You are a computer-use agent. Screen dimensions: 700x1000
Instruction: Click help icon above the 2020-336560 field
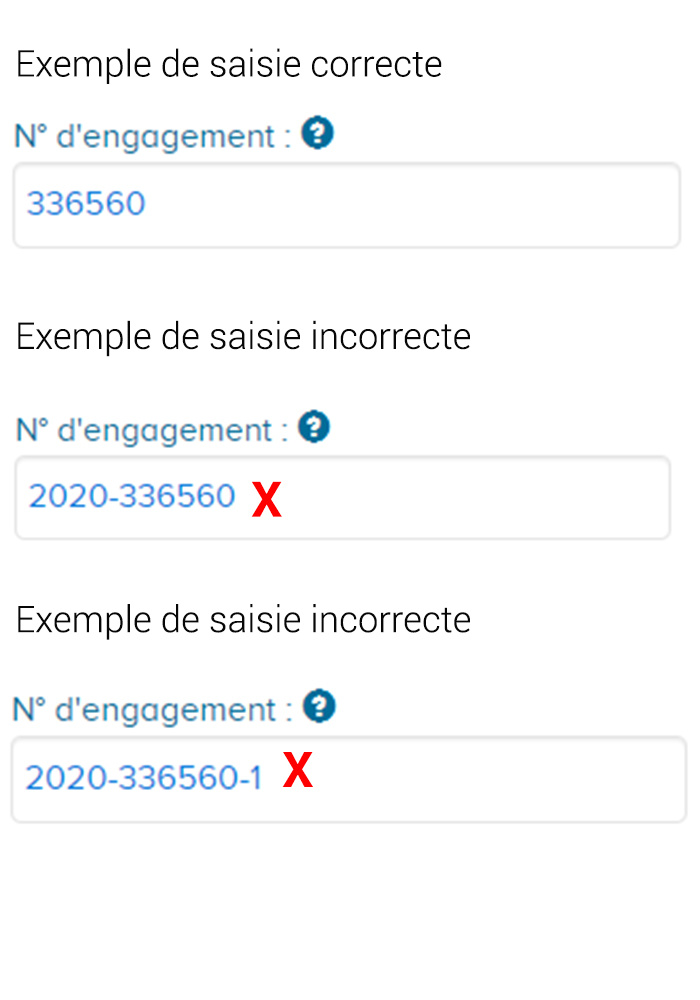click(x=314, y=427)
